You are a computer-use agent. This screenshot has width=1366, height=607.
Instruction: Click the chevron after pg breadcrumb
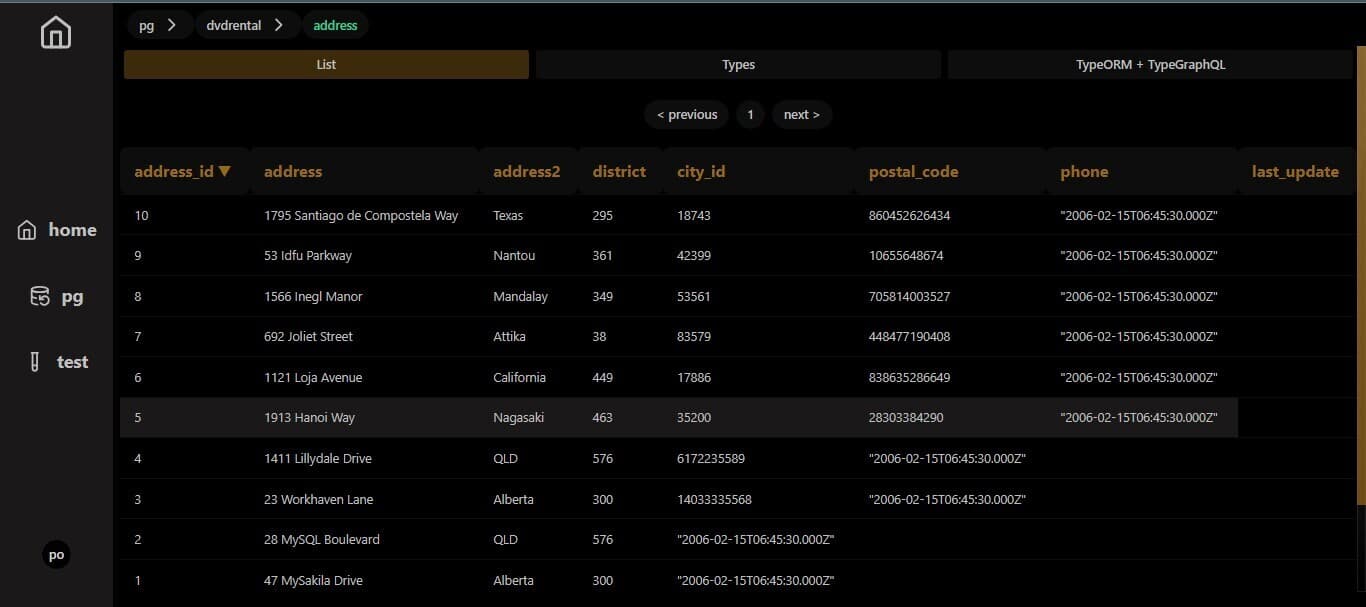(x=172, y=25)
